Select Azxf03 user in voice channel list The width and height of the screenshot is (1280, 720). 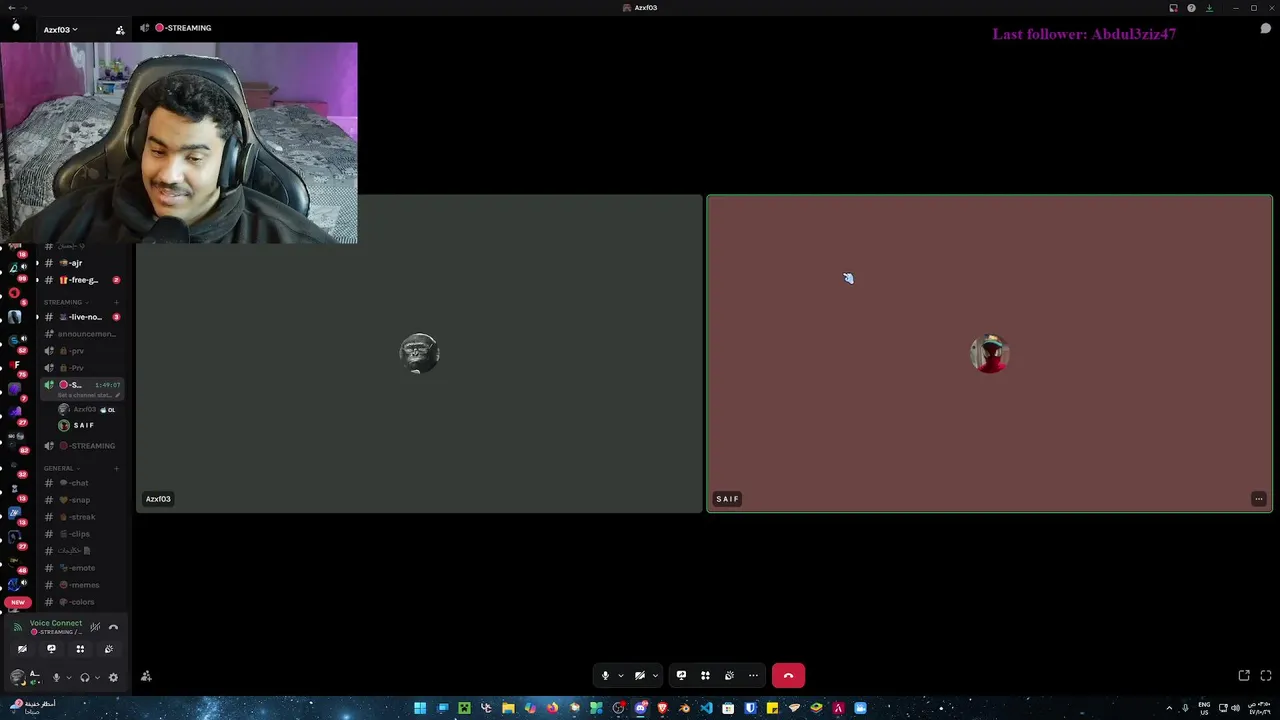tap(86, 410)
